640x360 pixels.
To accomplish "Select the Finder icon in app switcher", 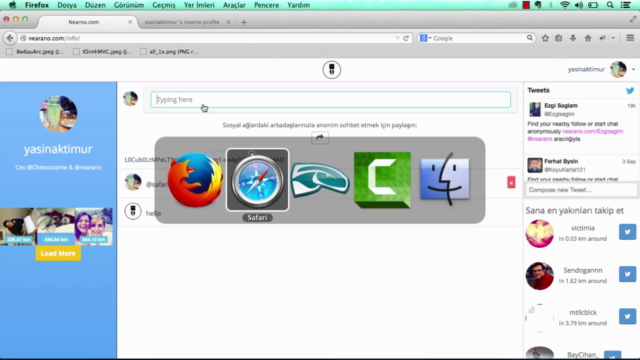I will click(x=444, y=179).
